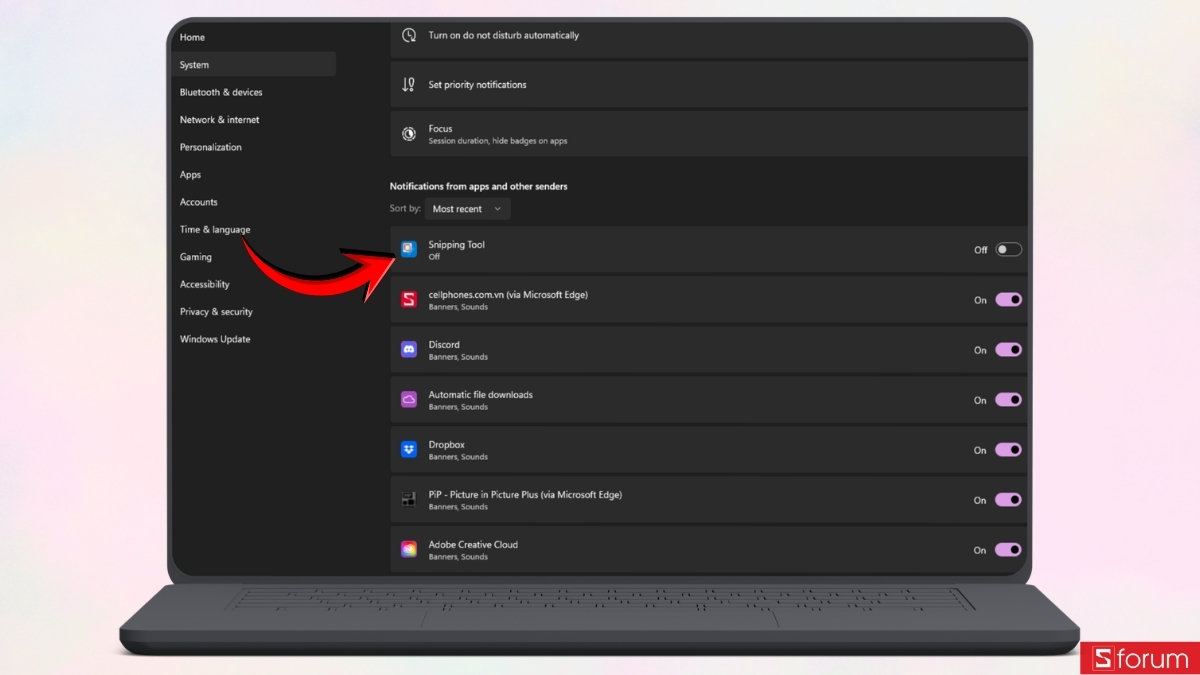Click the priority notifications sort icon

click(408, 85)
